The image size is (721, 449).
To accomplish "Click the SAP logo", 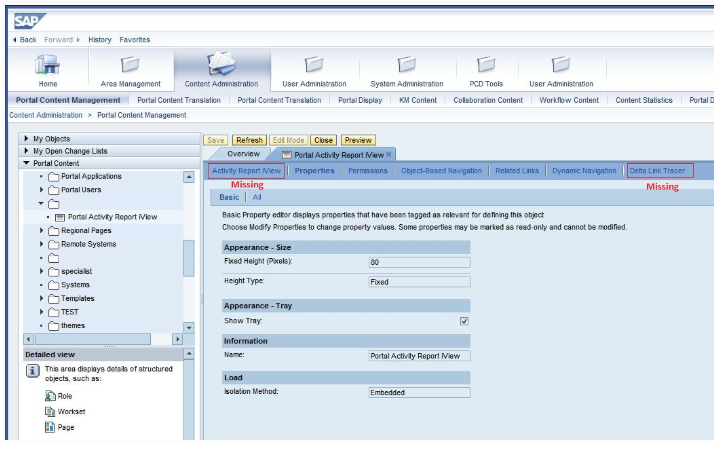I will tap(29, 21).
